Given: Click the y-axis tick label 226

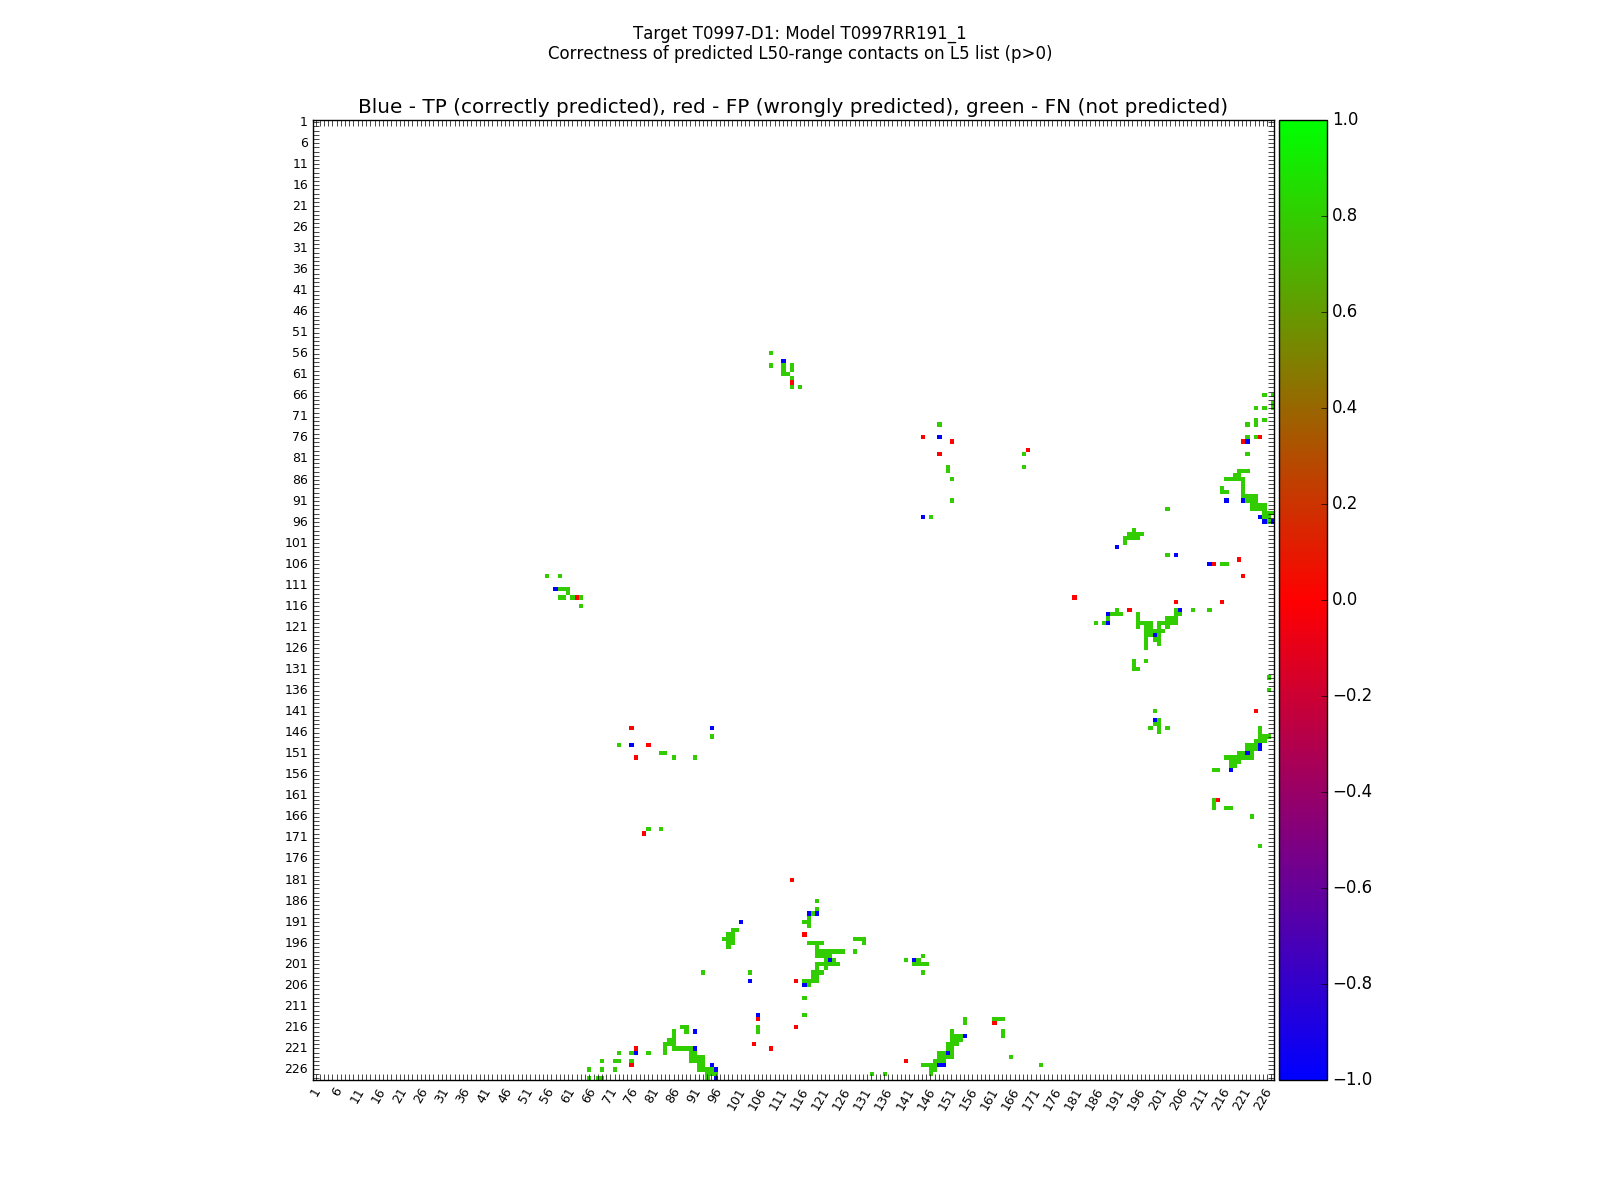Looking at the screenshot, I should [296, 1069].
